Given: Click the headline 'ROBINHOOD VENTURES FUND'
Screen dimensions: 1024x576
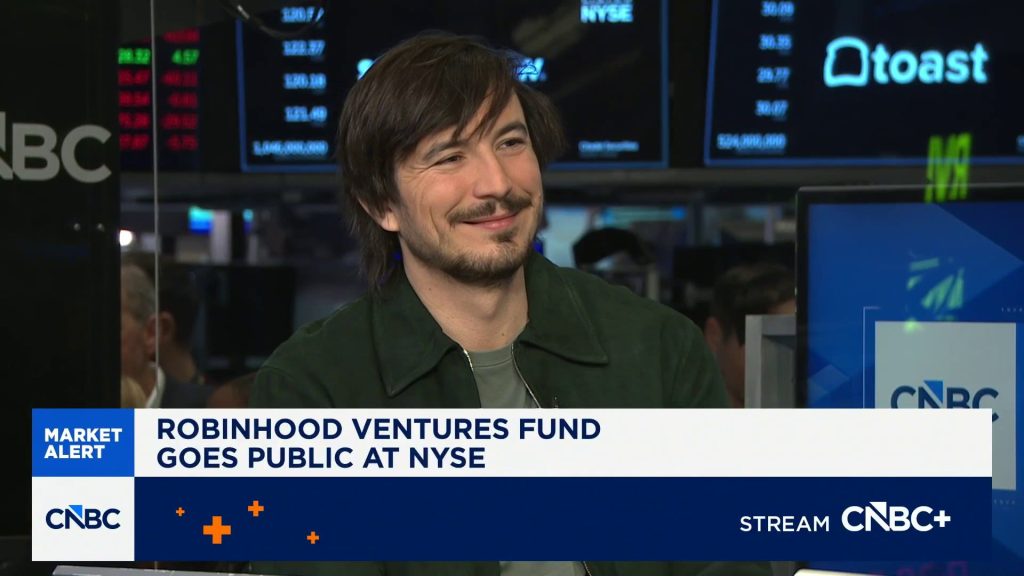Looking at the screenshot, I should (379, 429).
